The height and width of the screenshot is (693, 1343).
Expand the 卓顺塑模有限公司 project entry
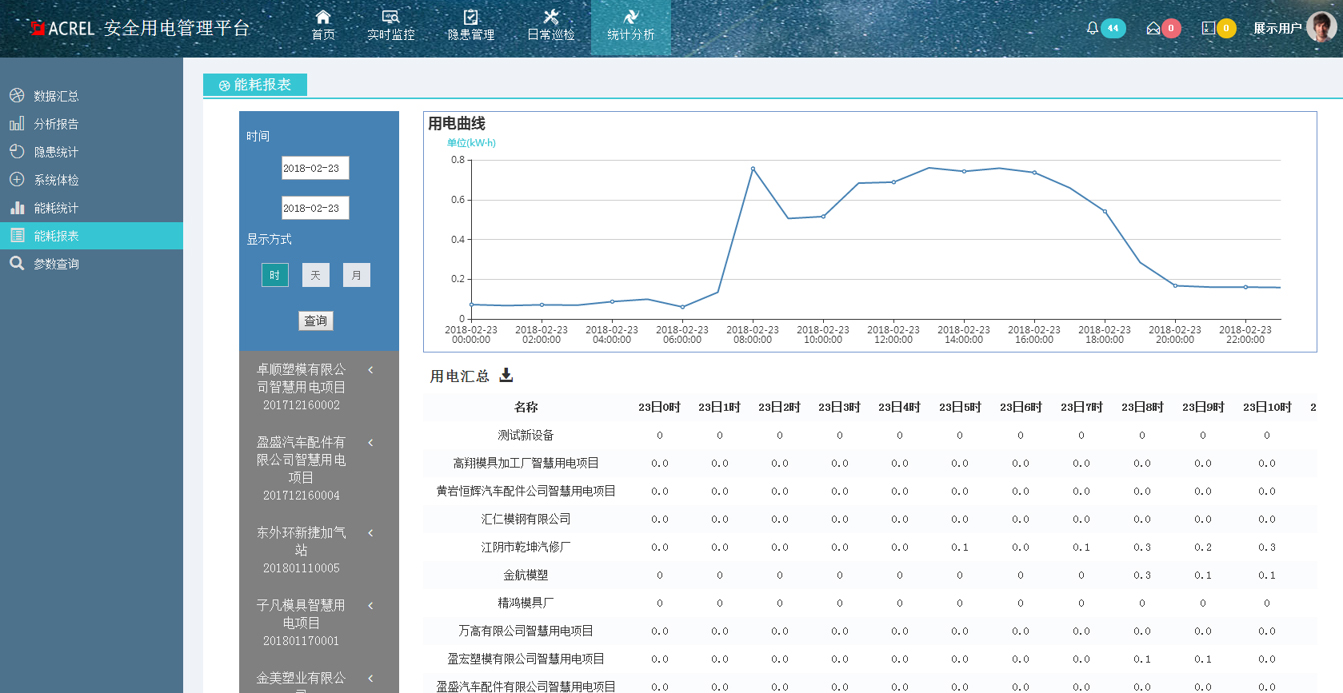click(x=370, y=369)
